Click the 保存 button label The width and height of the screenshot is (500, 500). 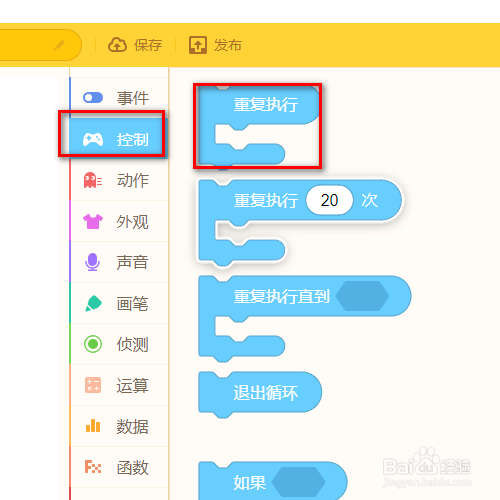click(x=148, y=45)
